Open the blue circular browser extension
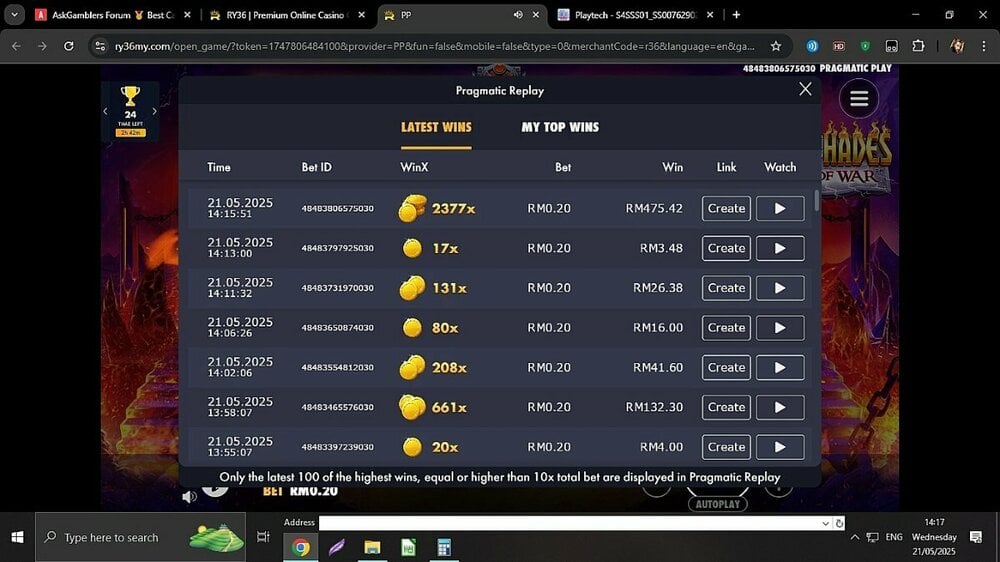The height and width of the screenshot is (562, 1000). pyautogui.click(x=812, y=46)
